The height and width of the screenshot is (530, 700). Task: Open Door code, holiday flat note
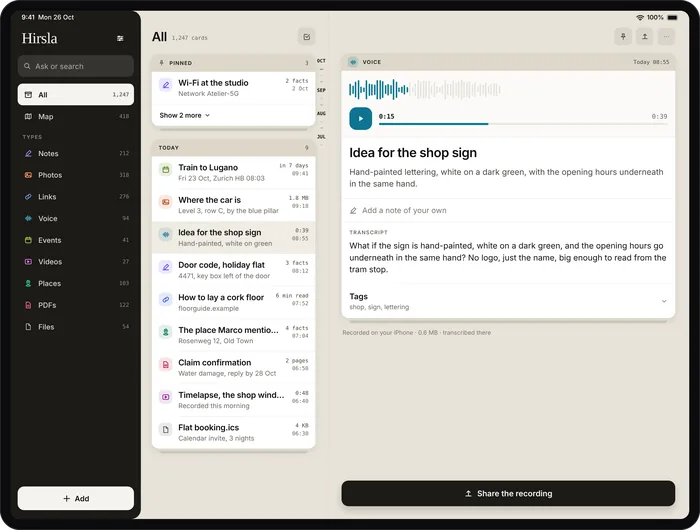click(x=233, y=270)
